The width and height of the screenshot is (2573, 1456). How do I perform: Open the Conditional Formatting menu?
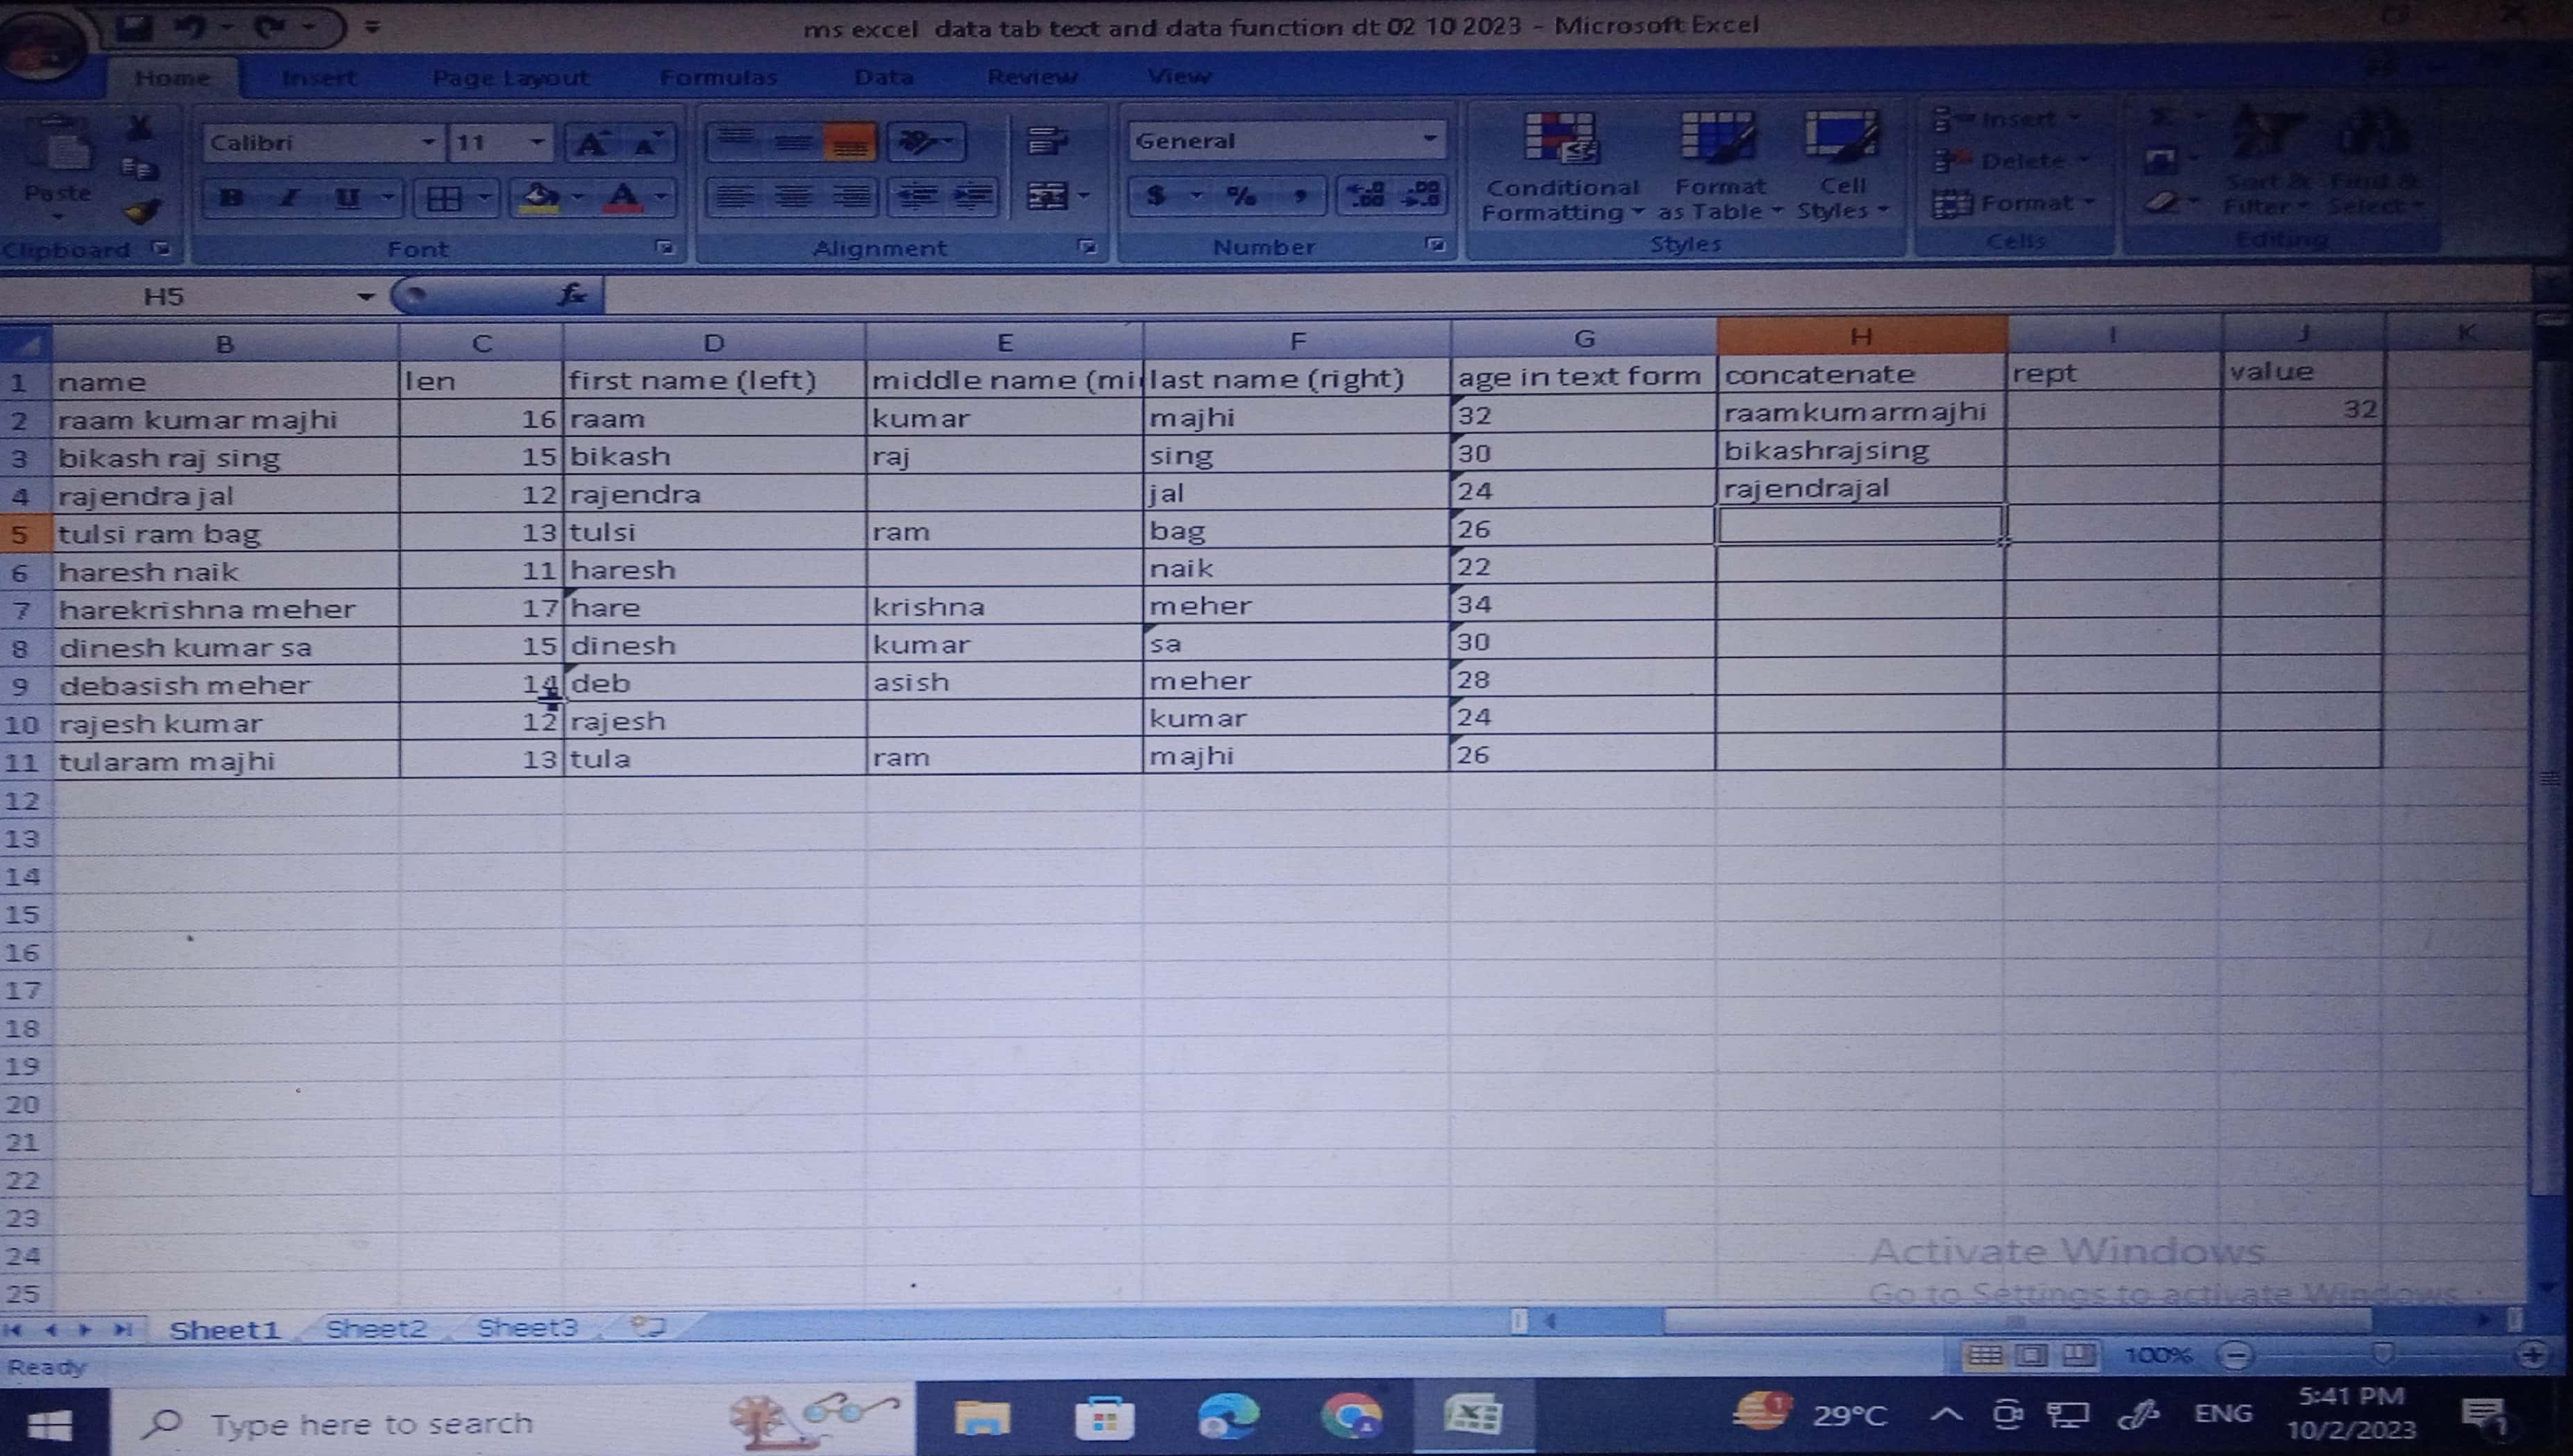(1561, 166)
